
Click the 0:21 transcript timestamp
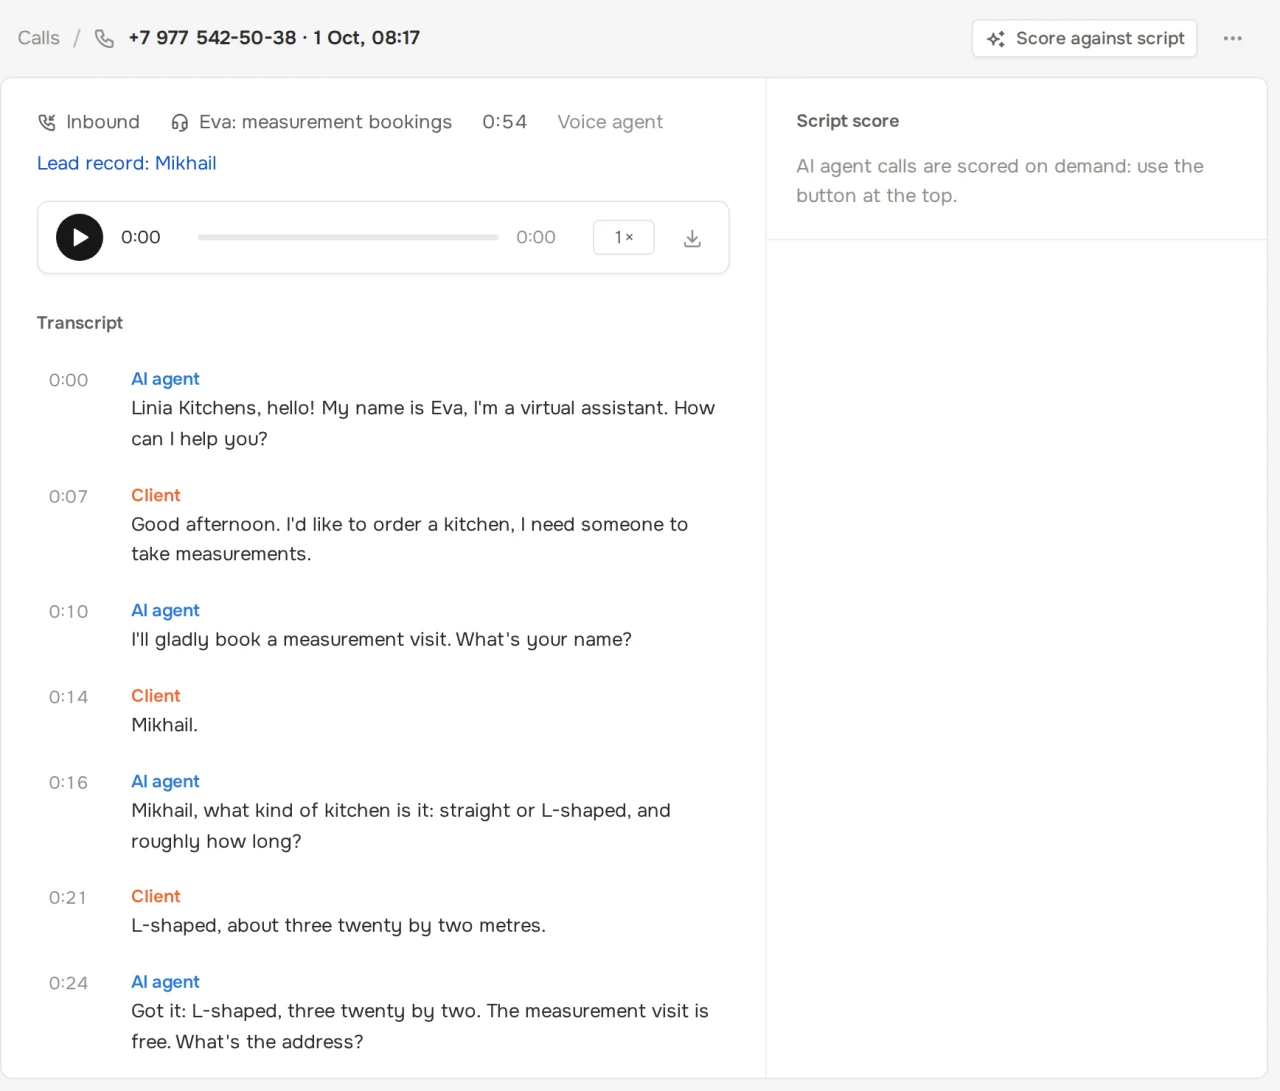(68, 898)
